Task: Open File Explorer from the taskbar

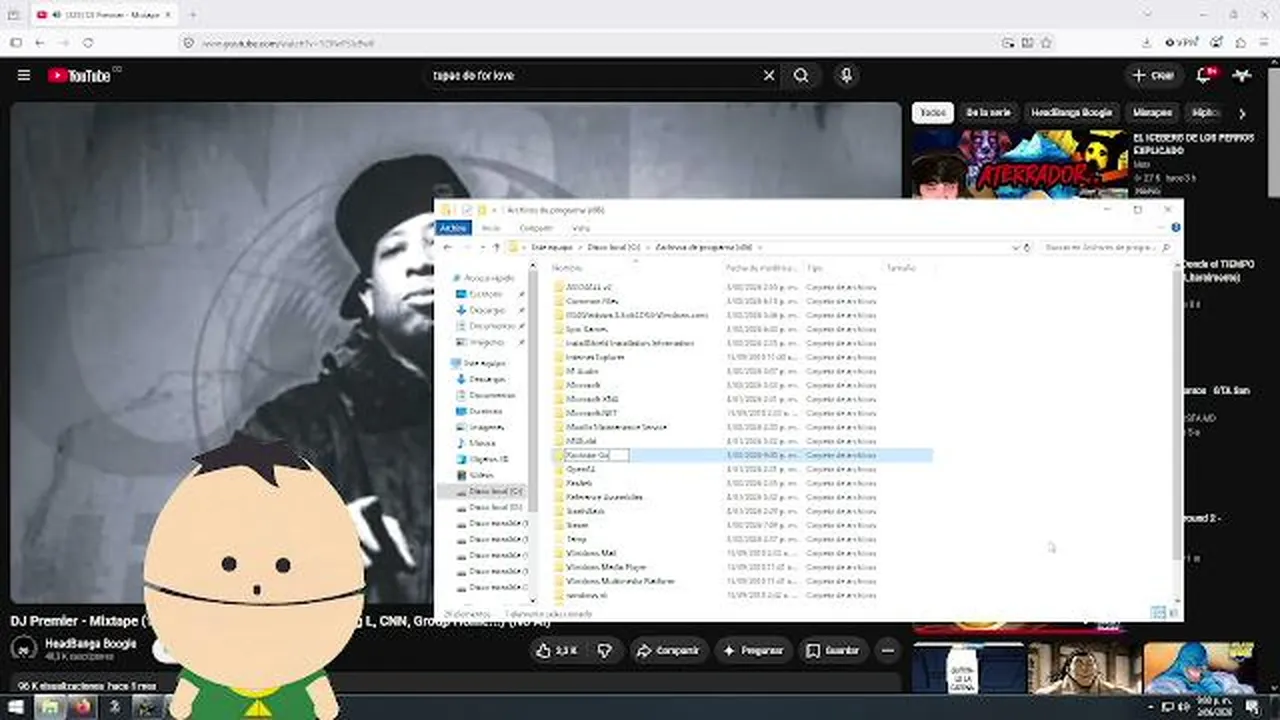Action: point(49,707)
